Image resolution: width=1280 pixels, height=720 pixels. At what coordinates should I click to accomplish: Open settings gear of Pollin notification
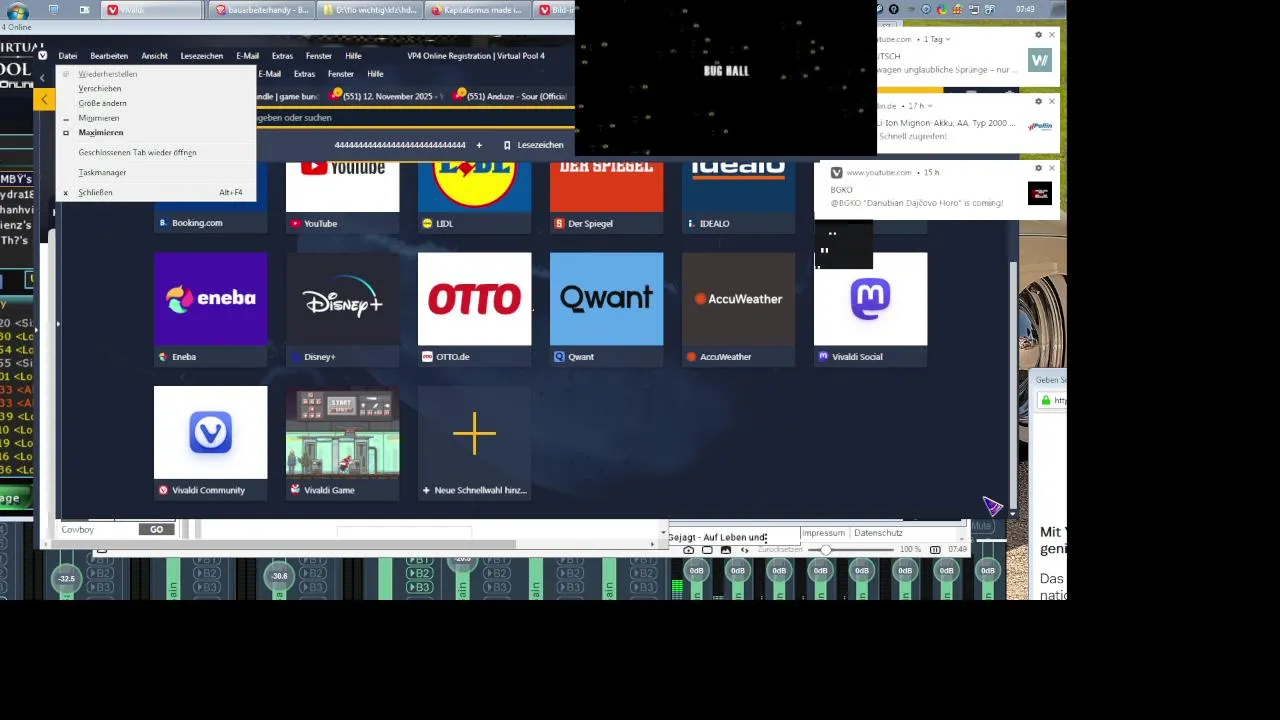coord(1038,101)
